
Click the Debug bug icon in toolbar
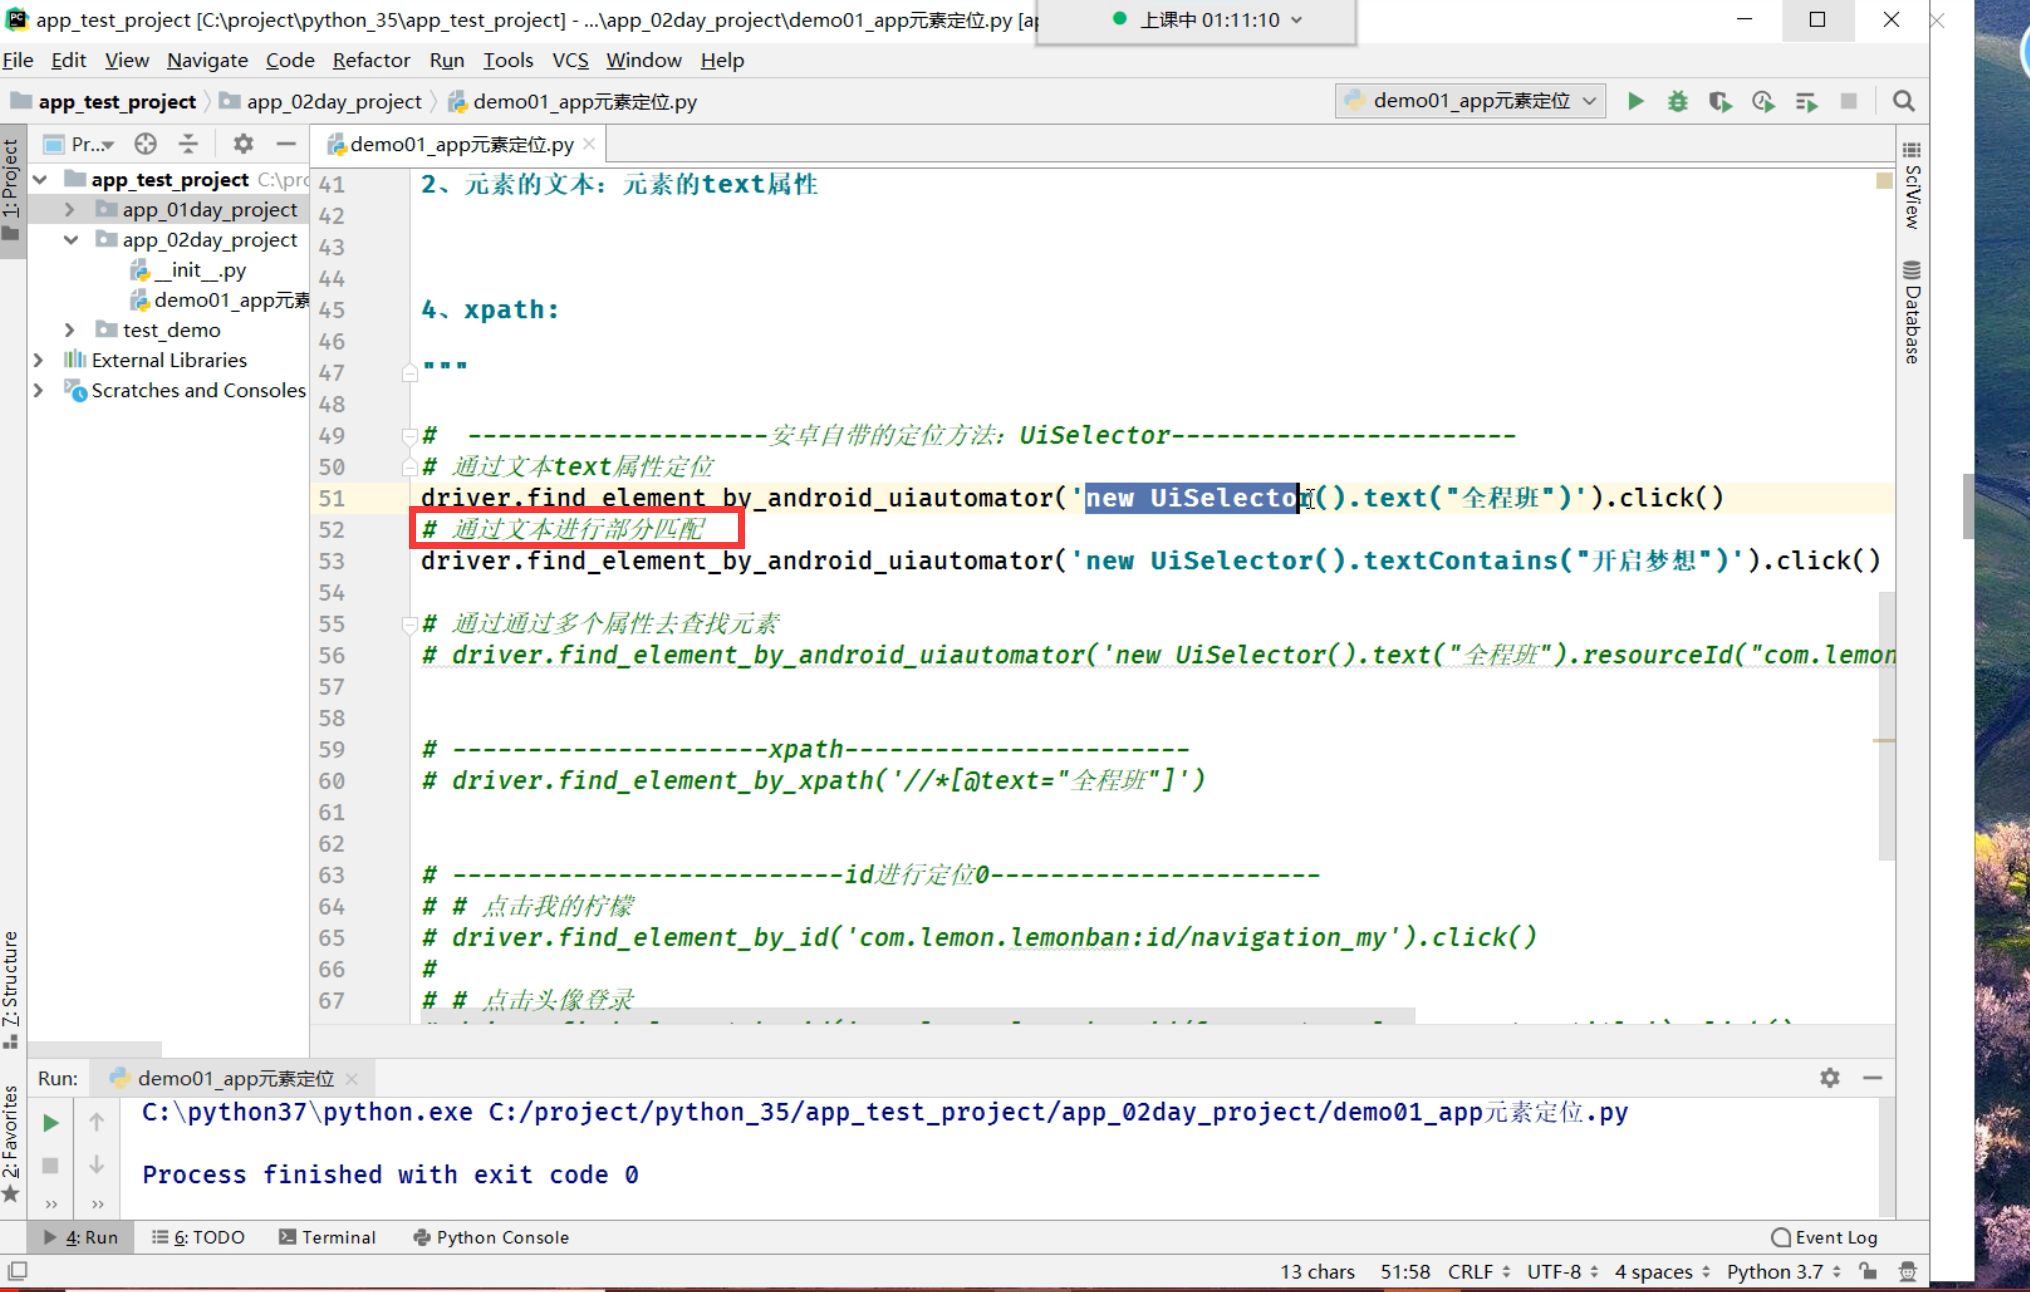click(x=1677, y=101)
